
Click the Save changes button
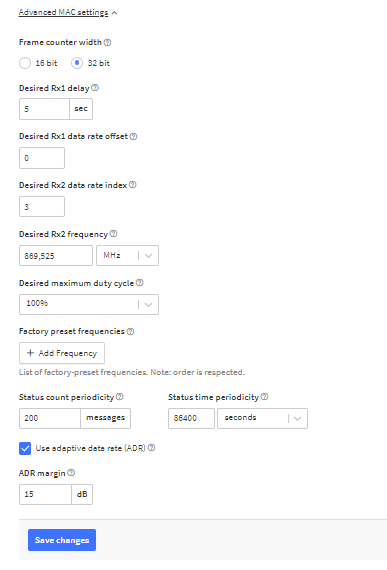tap(62, 540)
